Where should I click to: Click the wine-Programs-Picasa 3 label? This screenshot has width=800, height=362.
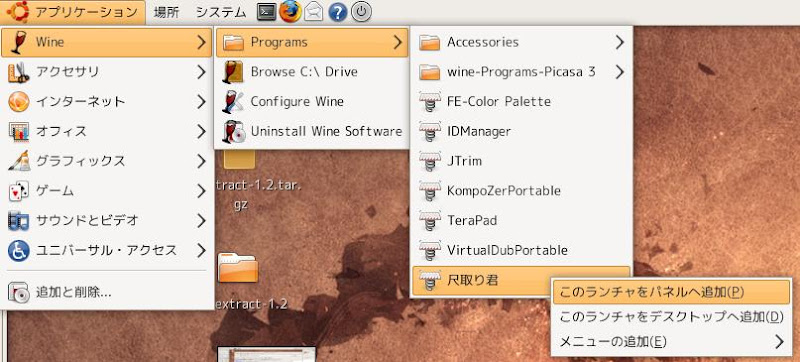tap(521, 72)
